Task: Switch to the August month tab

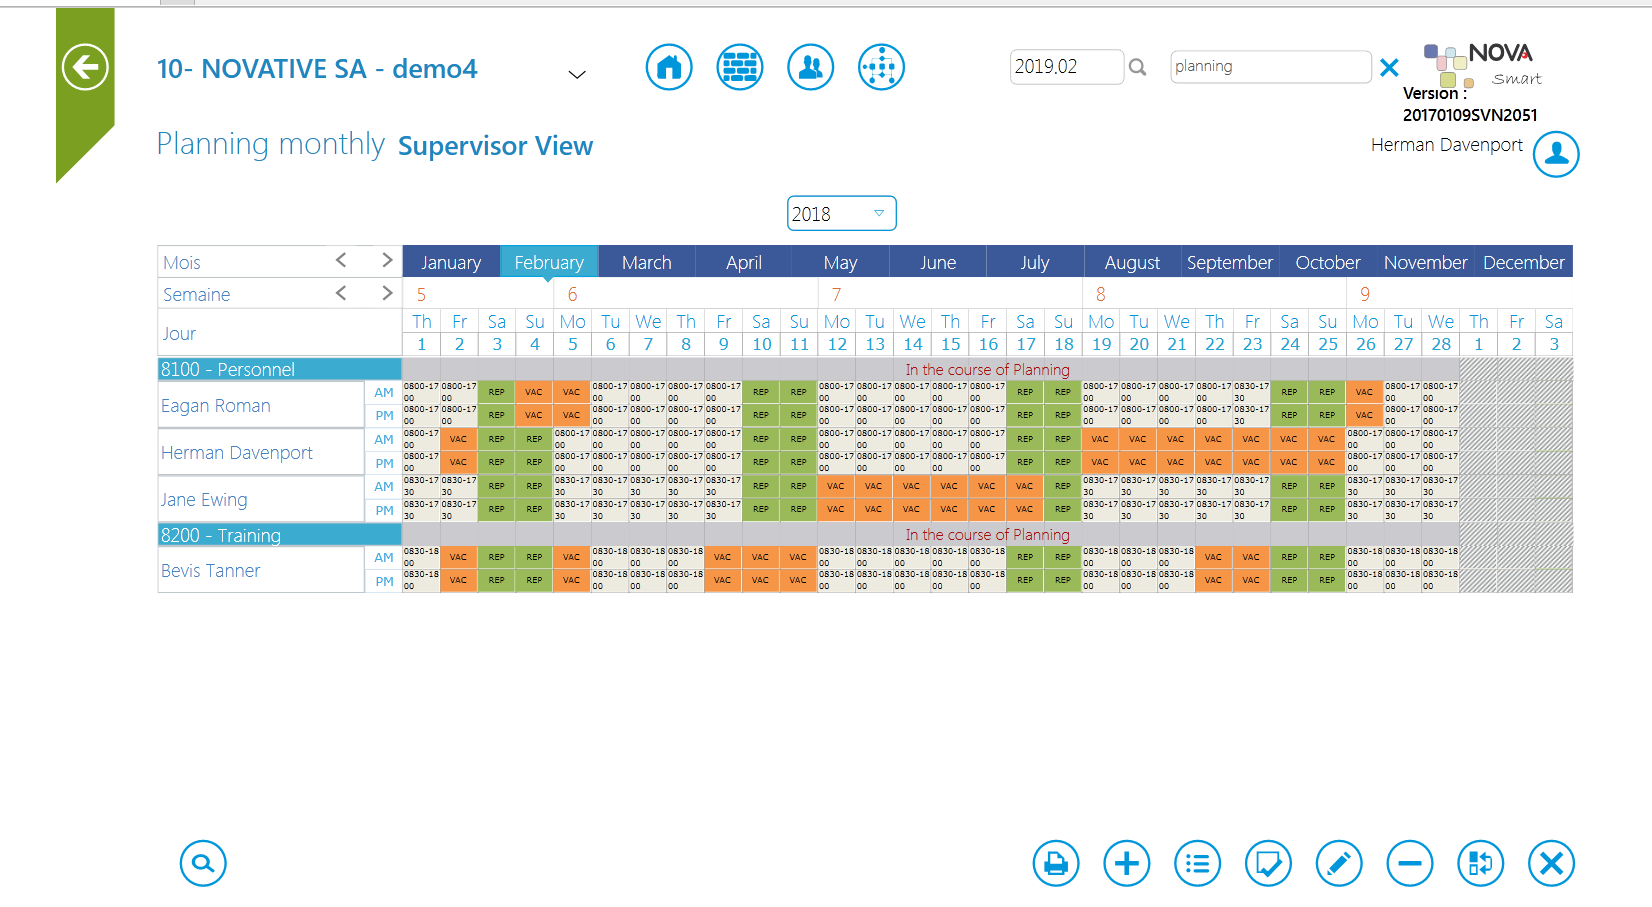Action: pyautogui.click(x=1132, y=262)
